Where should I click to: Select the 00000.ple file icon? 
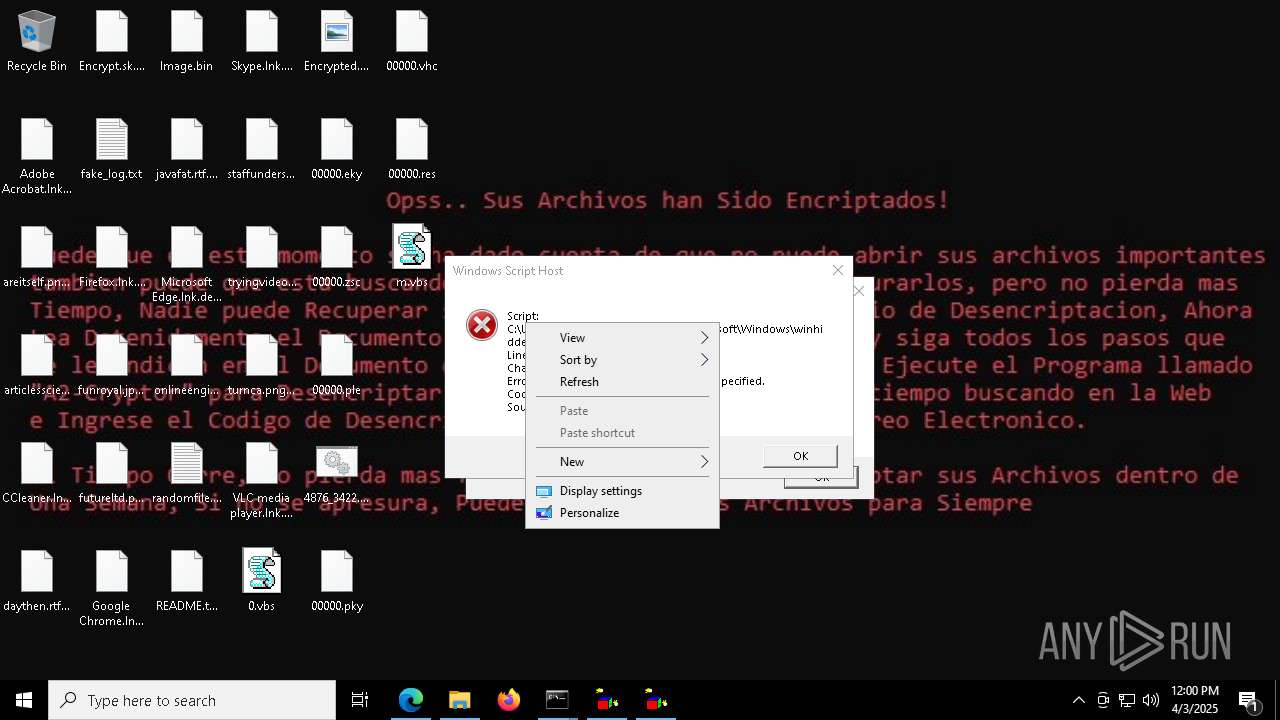click(337, 366)
